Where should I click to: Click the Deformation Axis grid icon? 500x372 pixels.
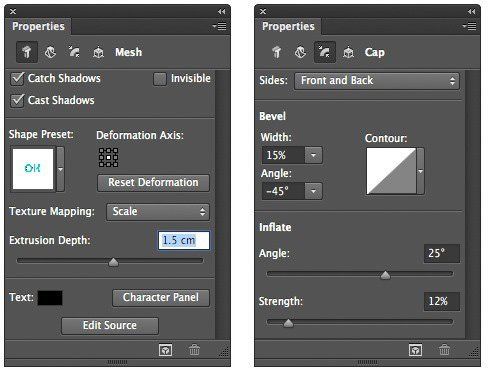click(108, 157)
